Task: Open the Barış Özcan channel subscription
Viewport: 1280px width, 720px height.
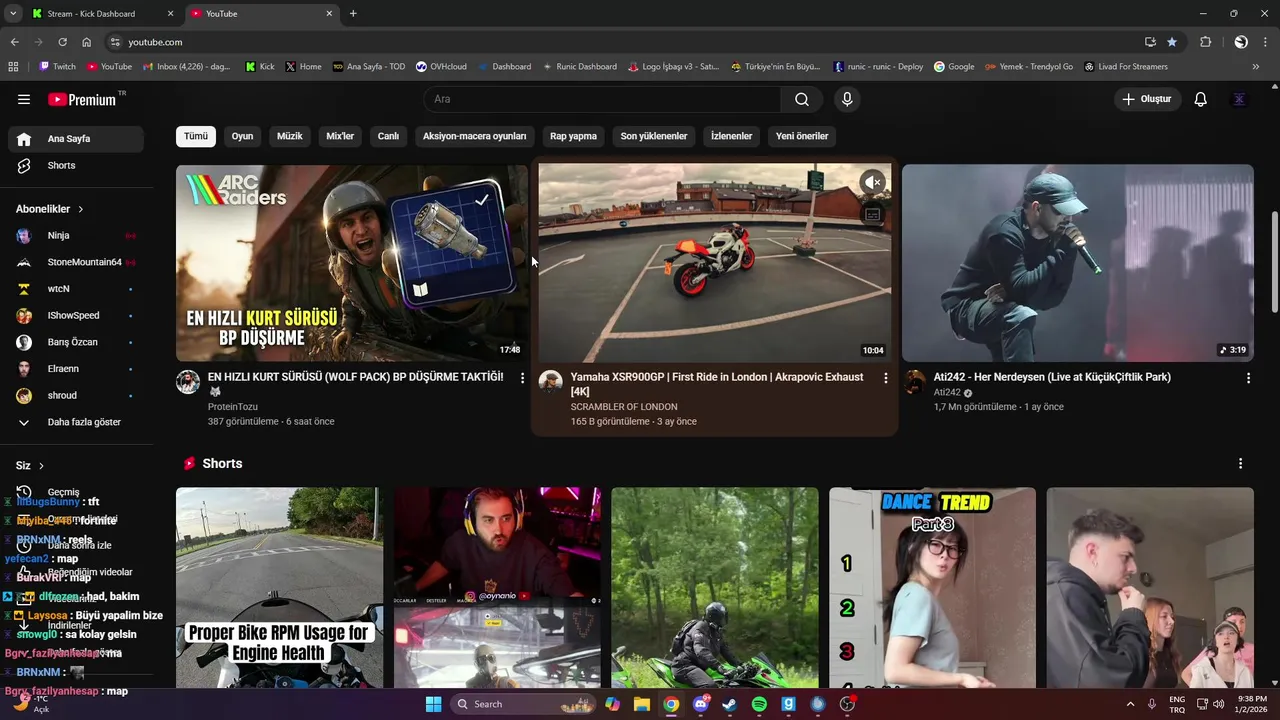Action: pyautogui.click(x=76, y=342)
